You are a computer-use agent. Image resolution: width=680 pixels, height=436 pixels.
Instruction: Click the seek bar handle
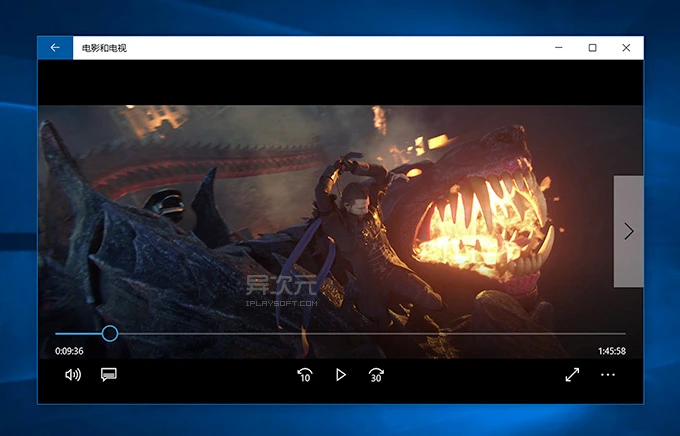[x=110, y=334]
